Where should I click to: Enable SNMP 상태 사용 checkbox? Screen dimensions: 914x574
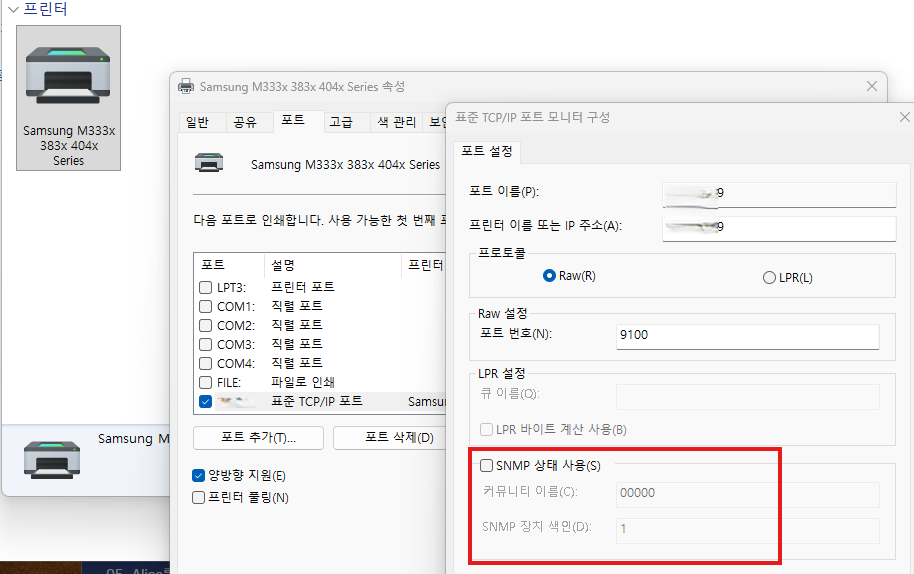tap(486, 466)
